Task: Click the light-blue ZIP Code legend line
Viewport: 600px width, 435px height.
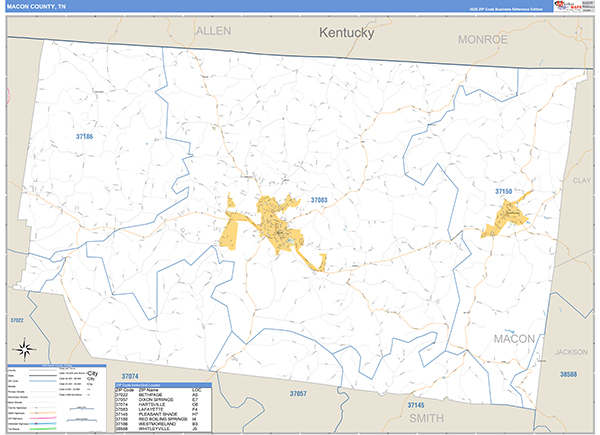Action: (x=42, y=381)
